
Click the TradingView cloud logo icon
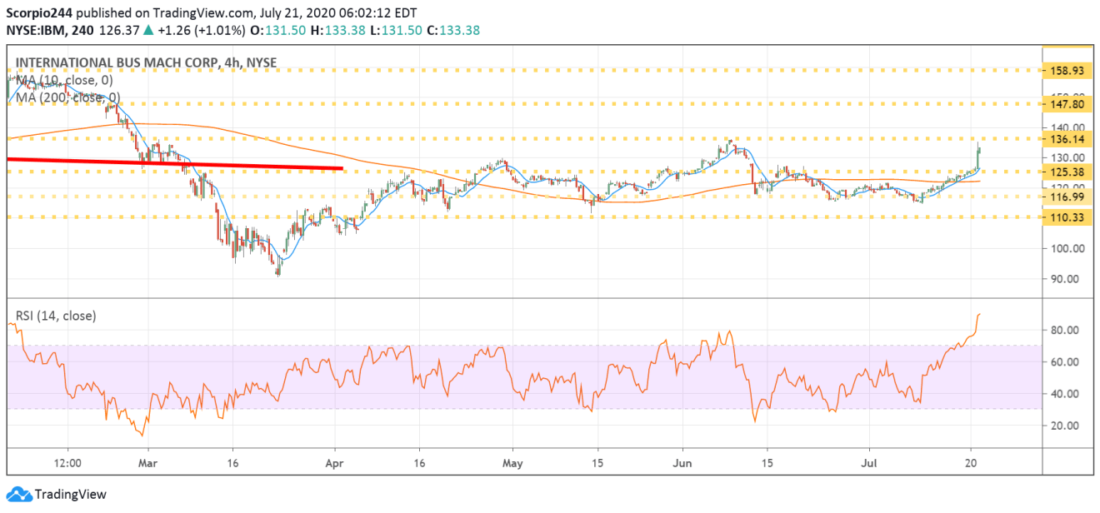point(18,494)
